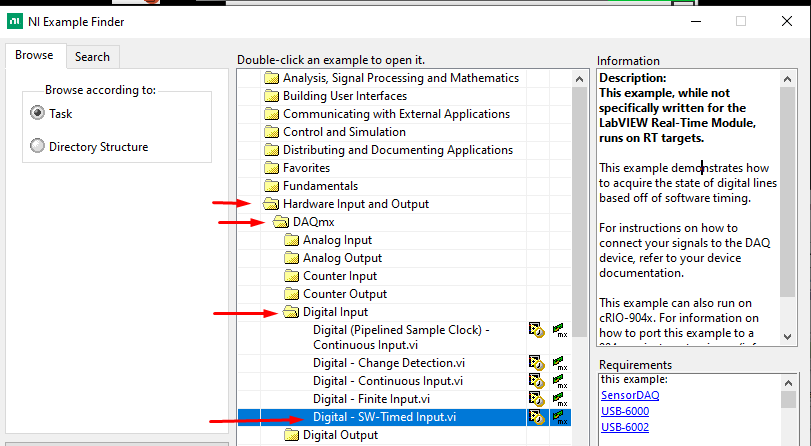Open the USB-6000 requirement link
811x446 pixels.
click(x=624, y=411)
